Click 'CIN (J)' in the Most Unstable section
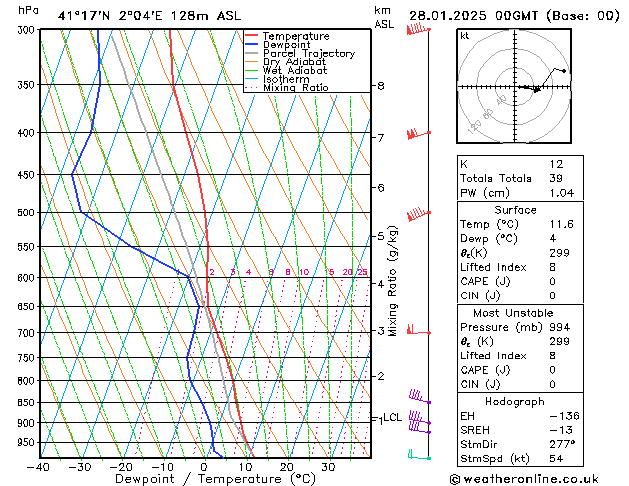Screen dimensions: 629x486 point(480,385)
